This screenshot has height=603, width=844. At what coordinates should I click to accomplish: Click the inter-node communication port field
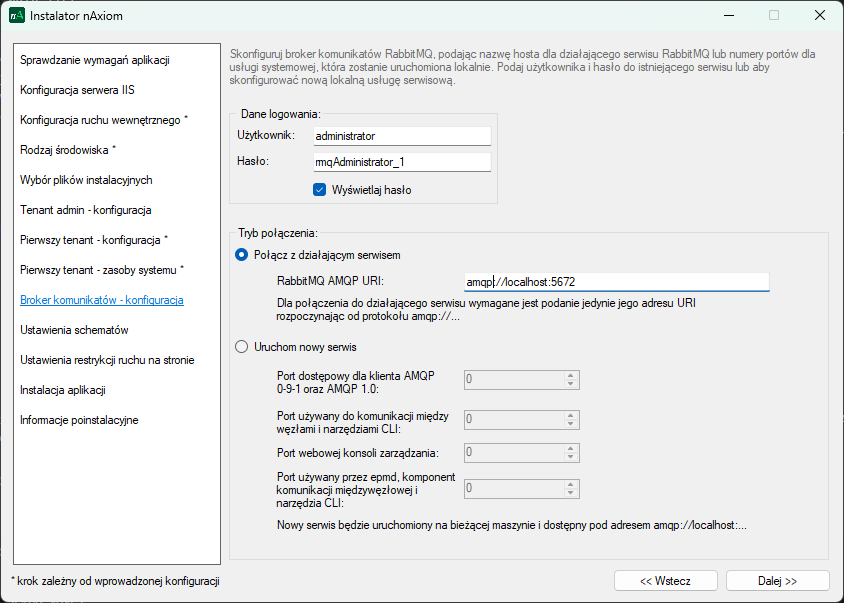tap(514, 420)
